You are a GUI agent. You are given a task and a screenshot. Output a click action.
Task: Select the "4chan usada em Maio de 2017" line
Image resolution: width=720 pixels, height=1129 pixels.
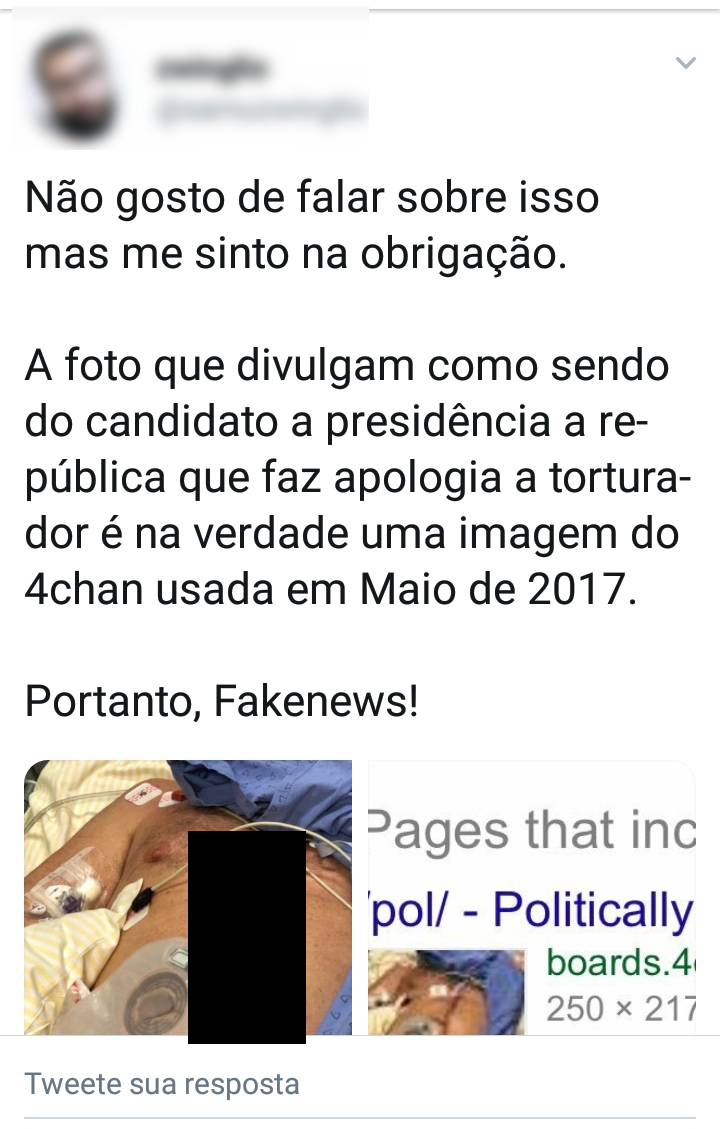[x=331, y=589]
